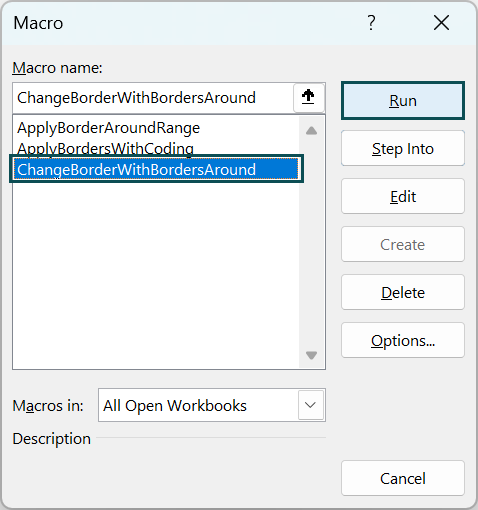Edit the selected macro
Image resolution: width=478 pixels, height=510 pixels.
(403, 197)
